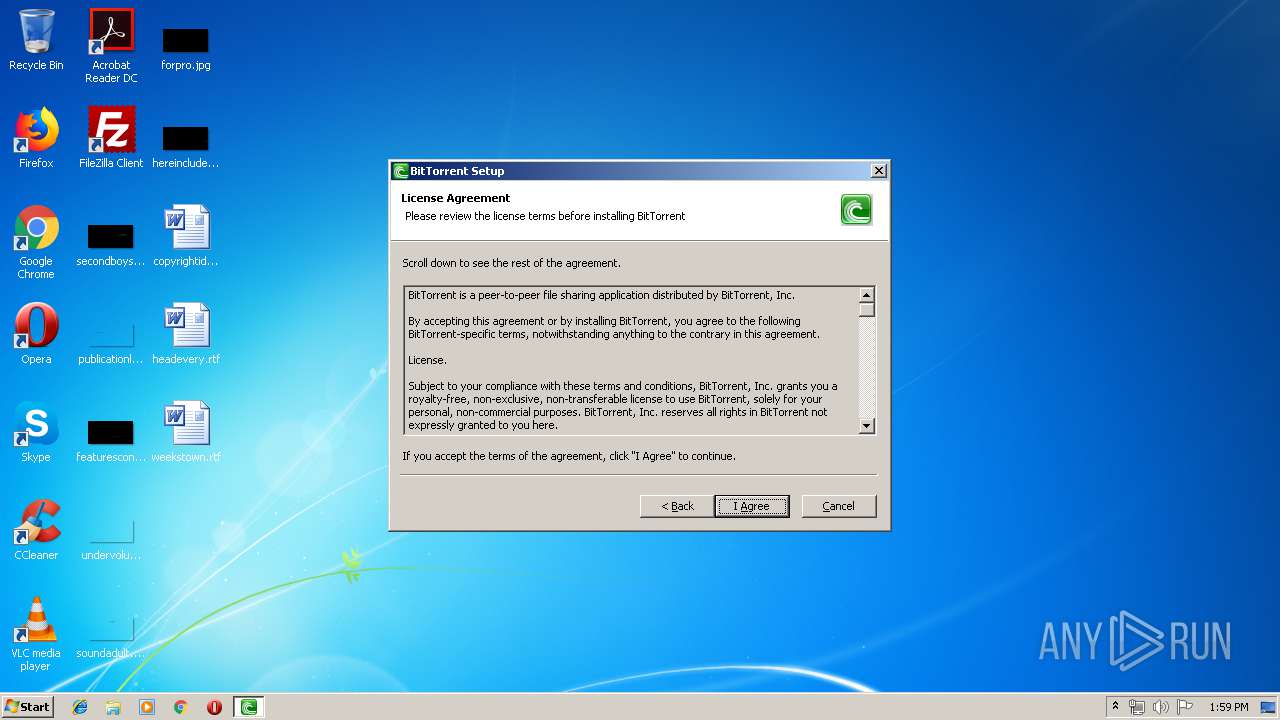Open the Start menu
The image size is (1280, 720).
(x=27, y=707)
